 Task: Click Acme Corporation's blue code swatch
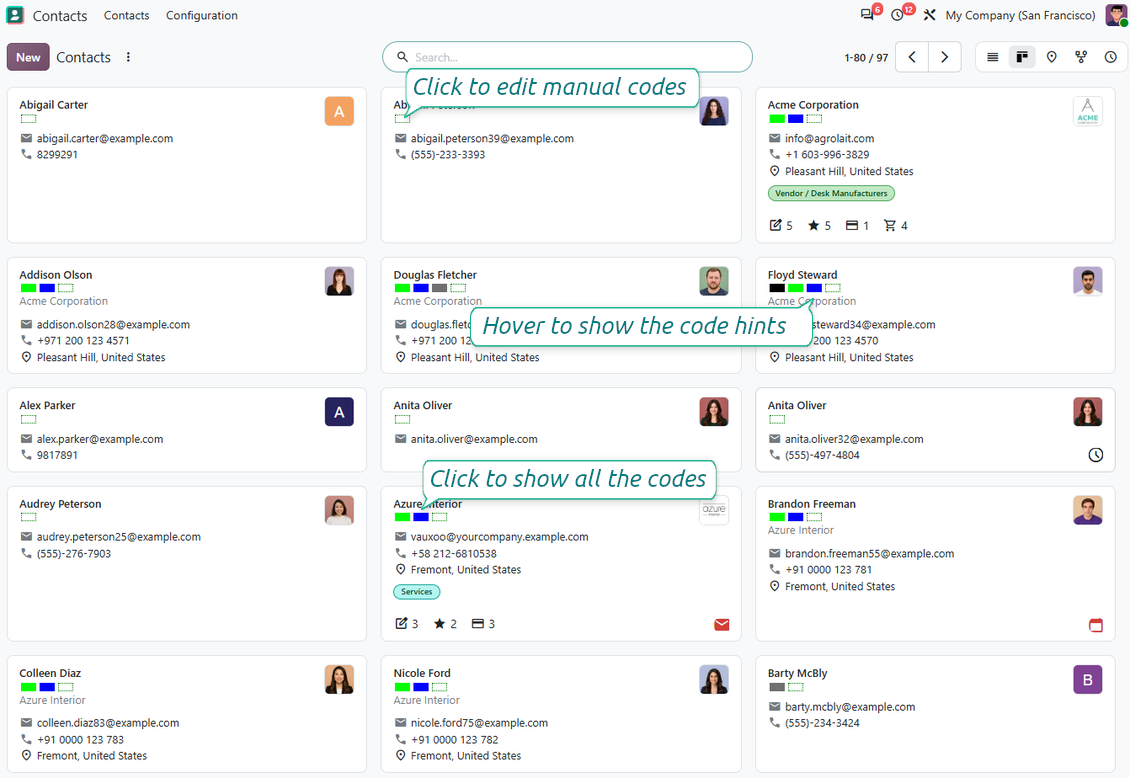point(796,119)
